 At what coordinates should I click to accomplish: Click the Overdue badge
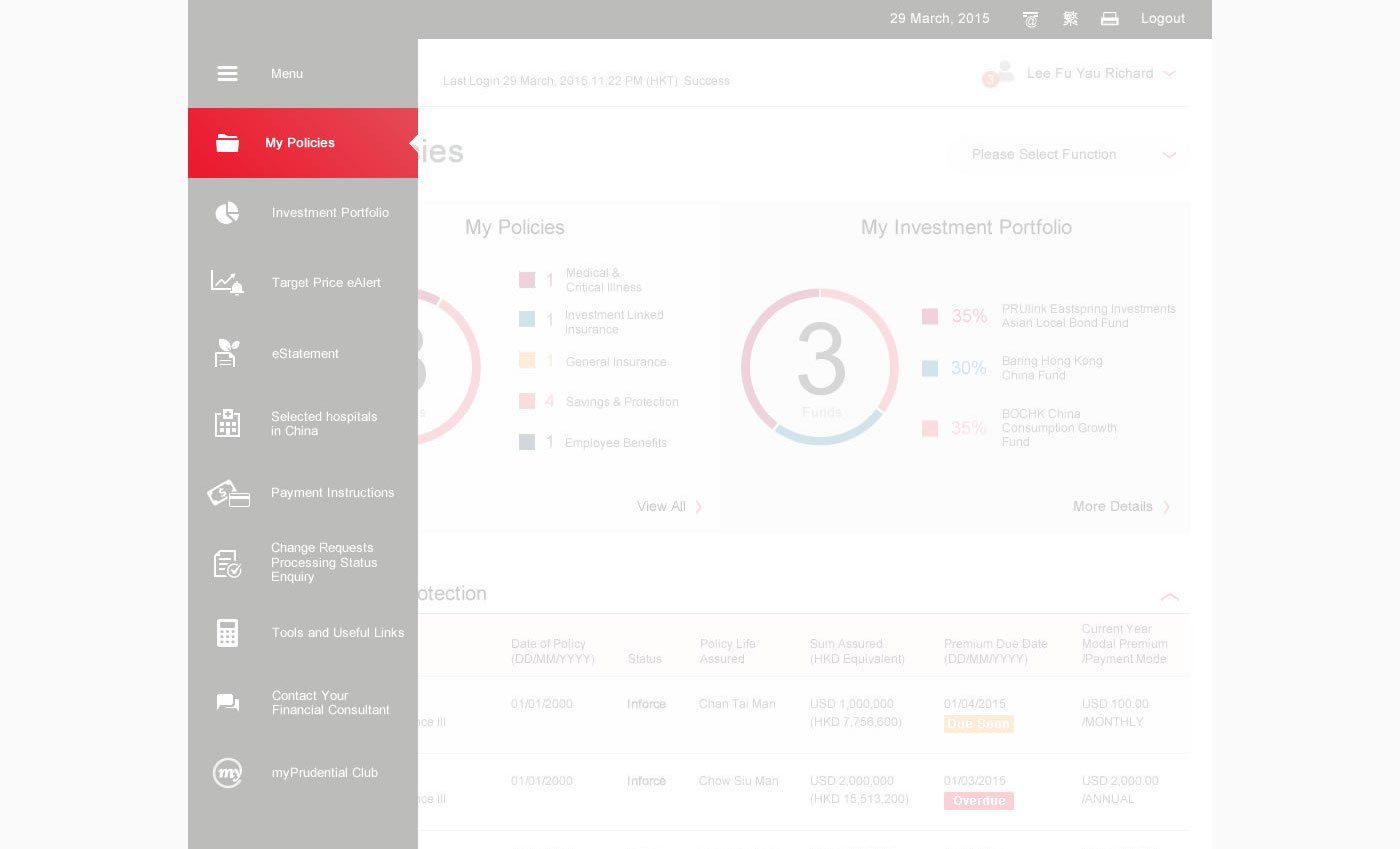pyautogui.click(x=979, y=801)
